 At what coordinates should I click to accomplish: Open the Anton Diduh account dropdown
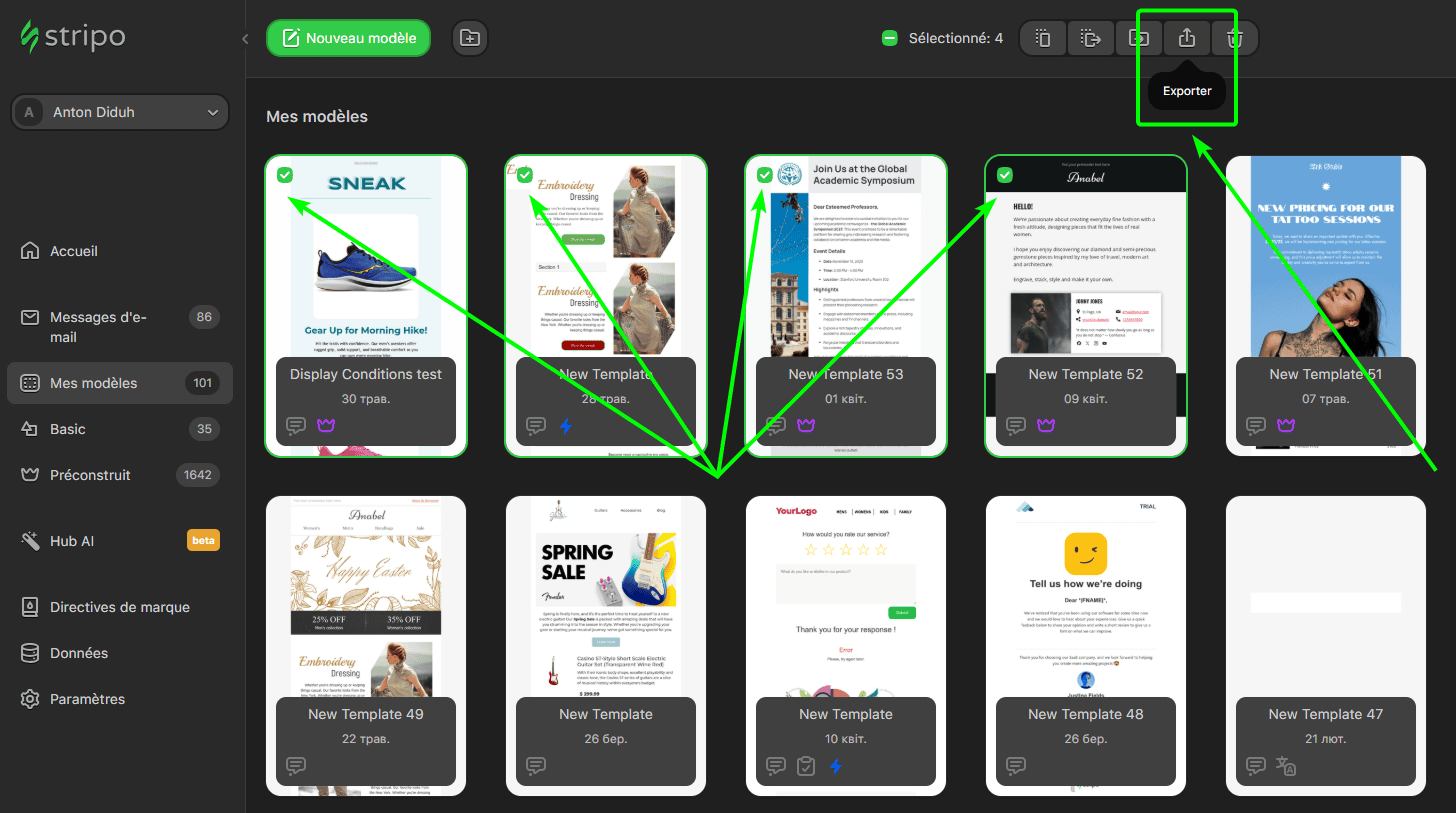point(119,111)
